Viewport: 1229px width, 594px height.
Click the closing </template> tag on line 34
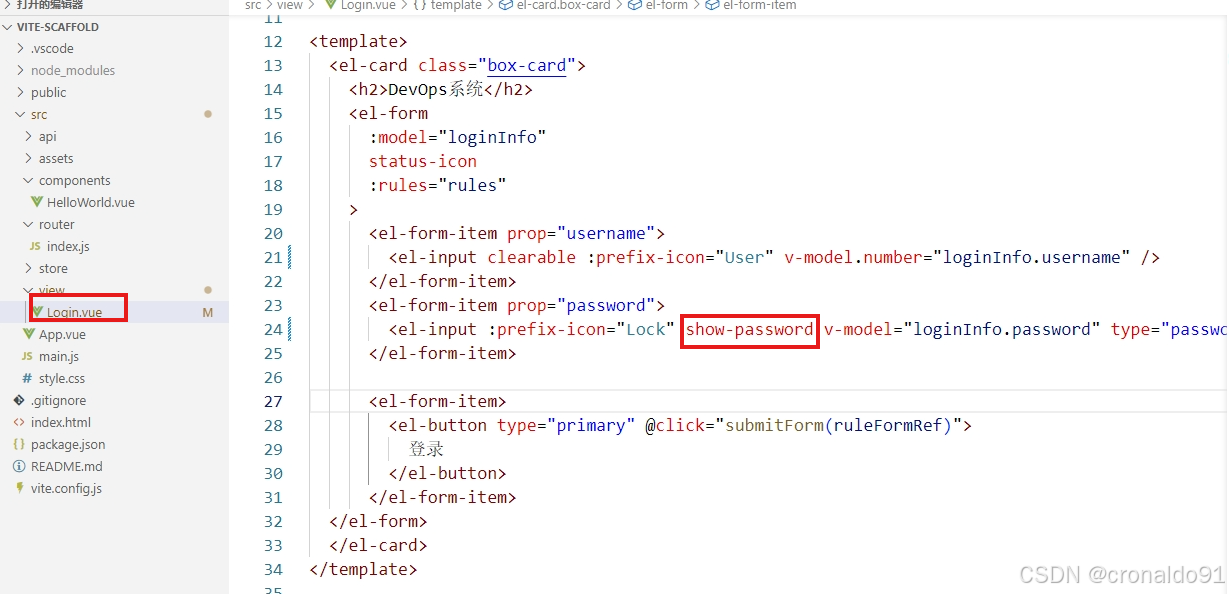pyautogui.click(x=363, y=569)
